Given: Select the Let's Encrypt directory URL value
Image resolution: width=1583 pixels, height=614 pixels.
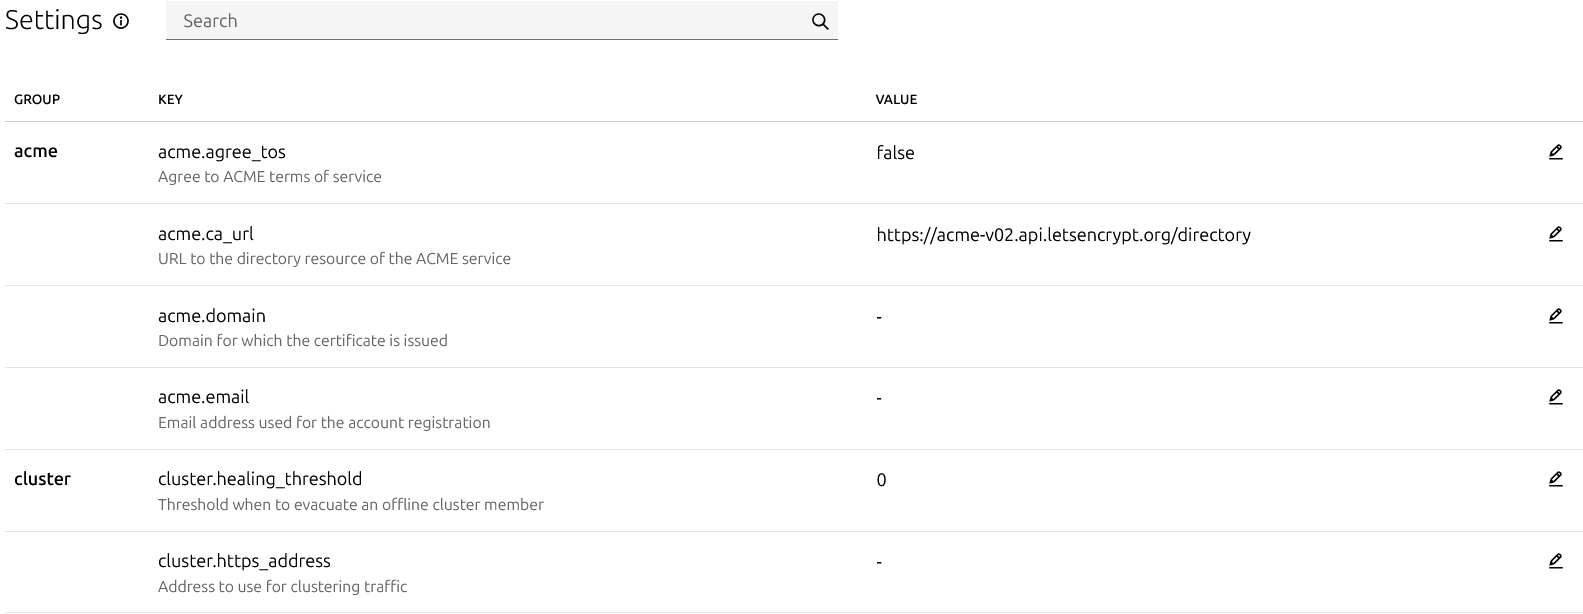Looking at the screenshot, I should click(x=1063, y=235).
